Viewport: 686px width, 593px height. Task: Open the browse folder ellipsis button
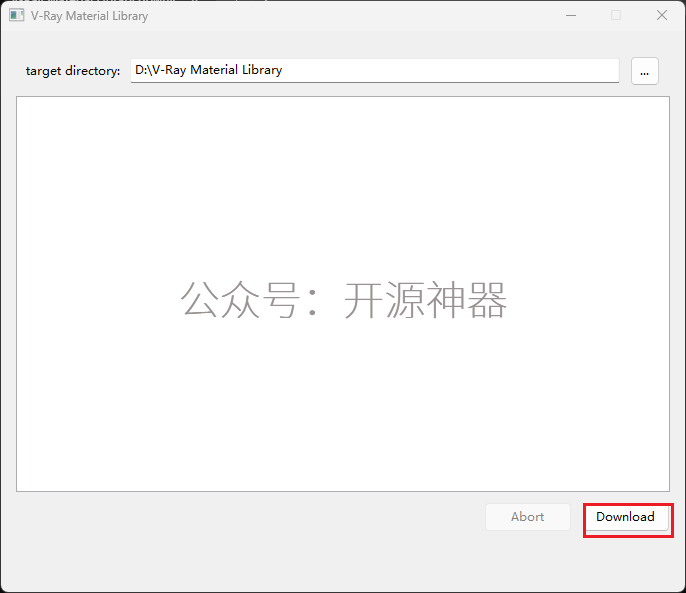(x=644, y=71)
